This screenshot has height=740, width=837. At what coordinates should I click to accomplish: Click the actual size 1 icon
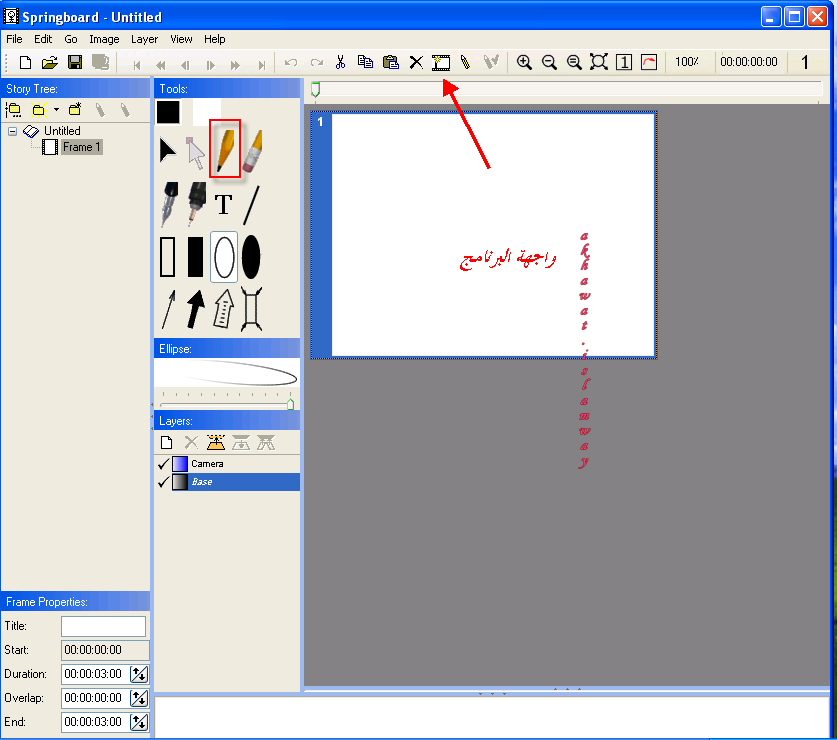(x=624, y=62)
